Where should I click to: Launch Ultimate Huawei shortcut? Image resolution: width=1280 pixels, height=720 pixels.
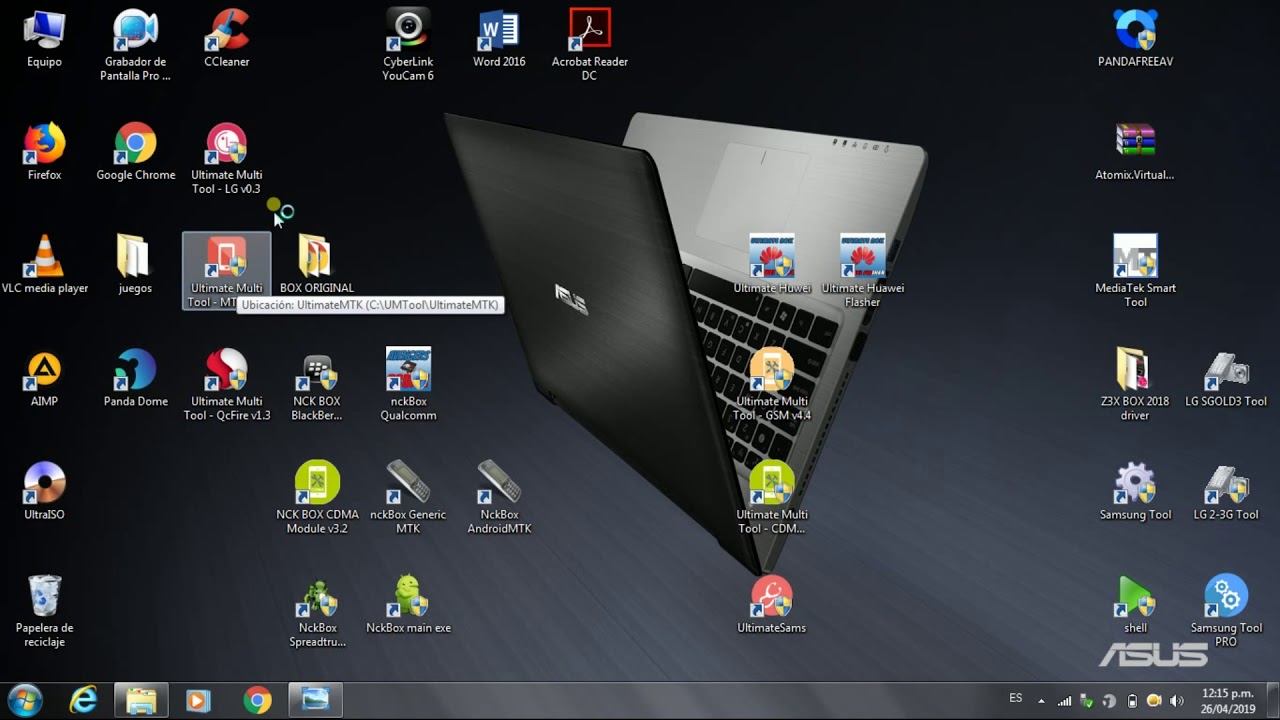772,265
